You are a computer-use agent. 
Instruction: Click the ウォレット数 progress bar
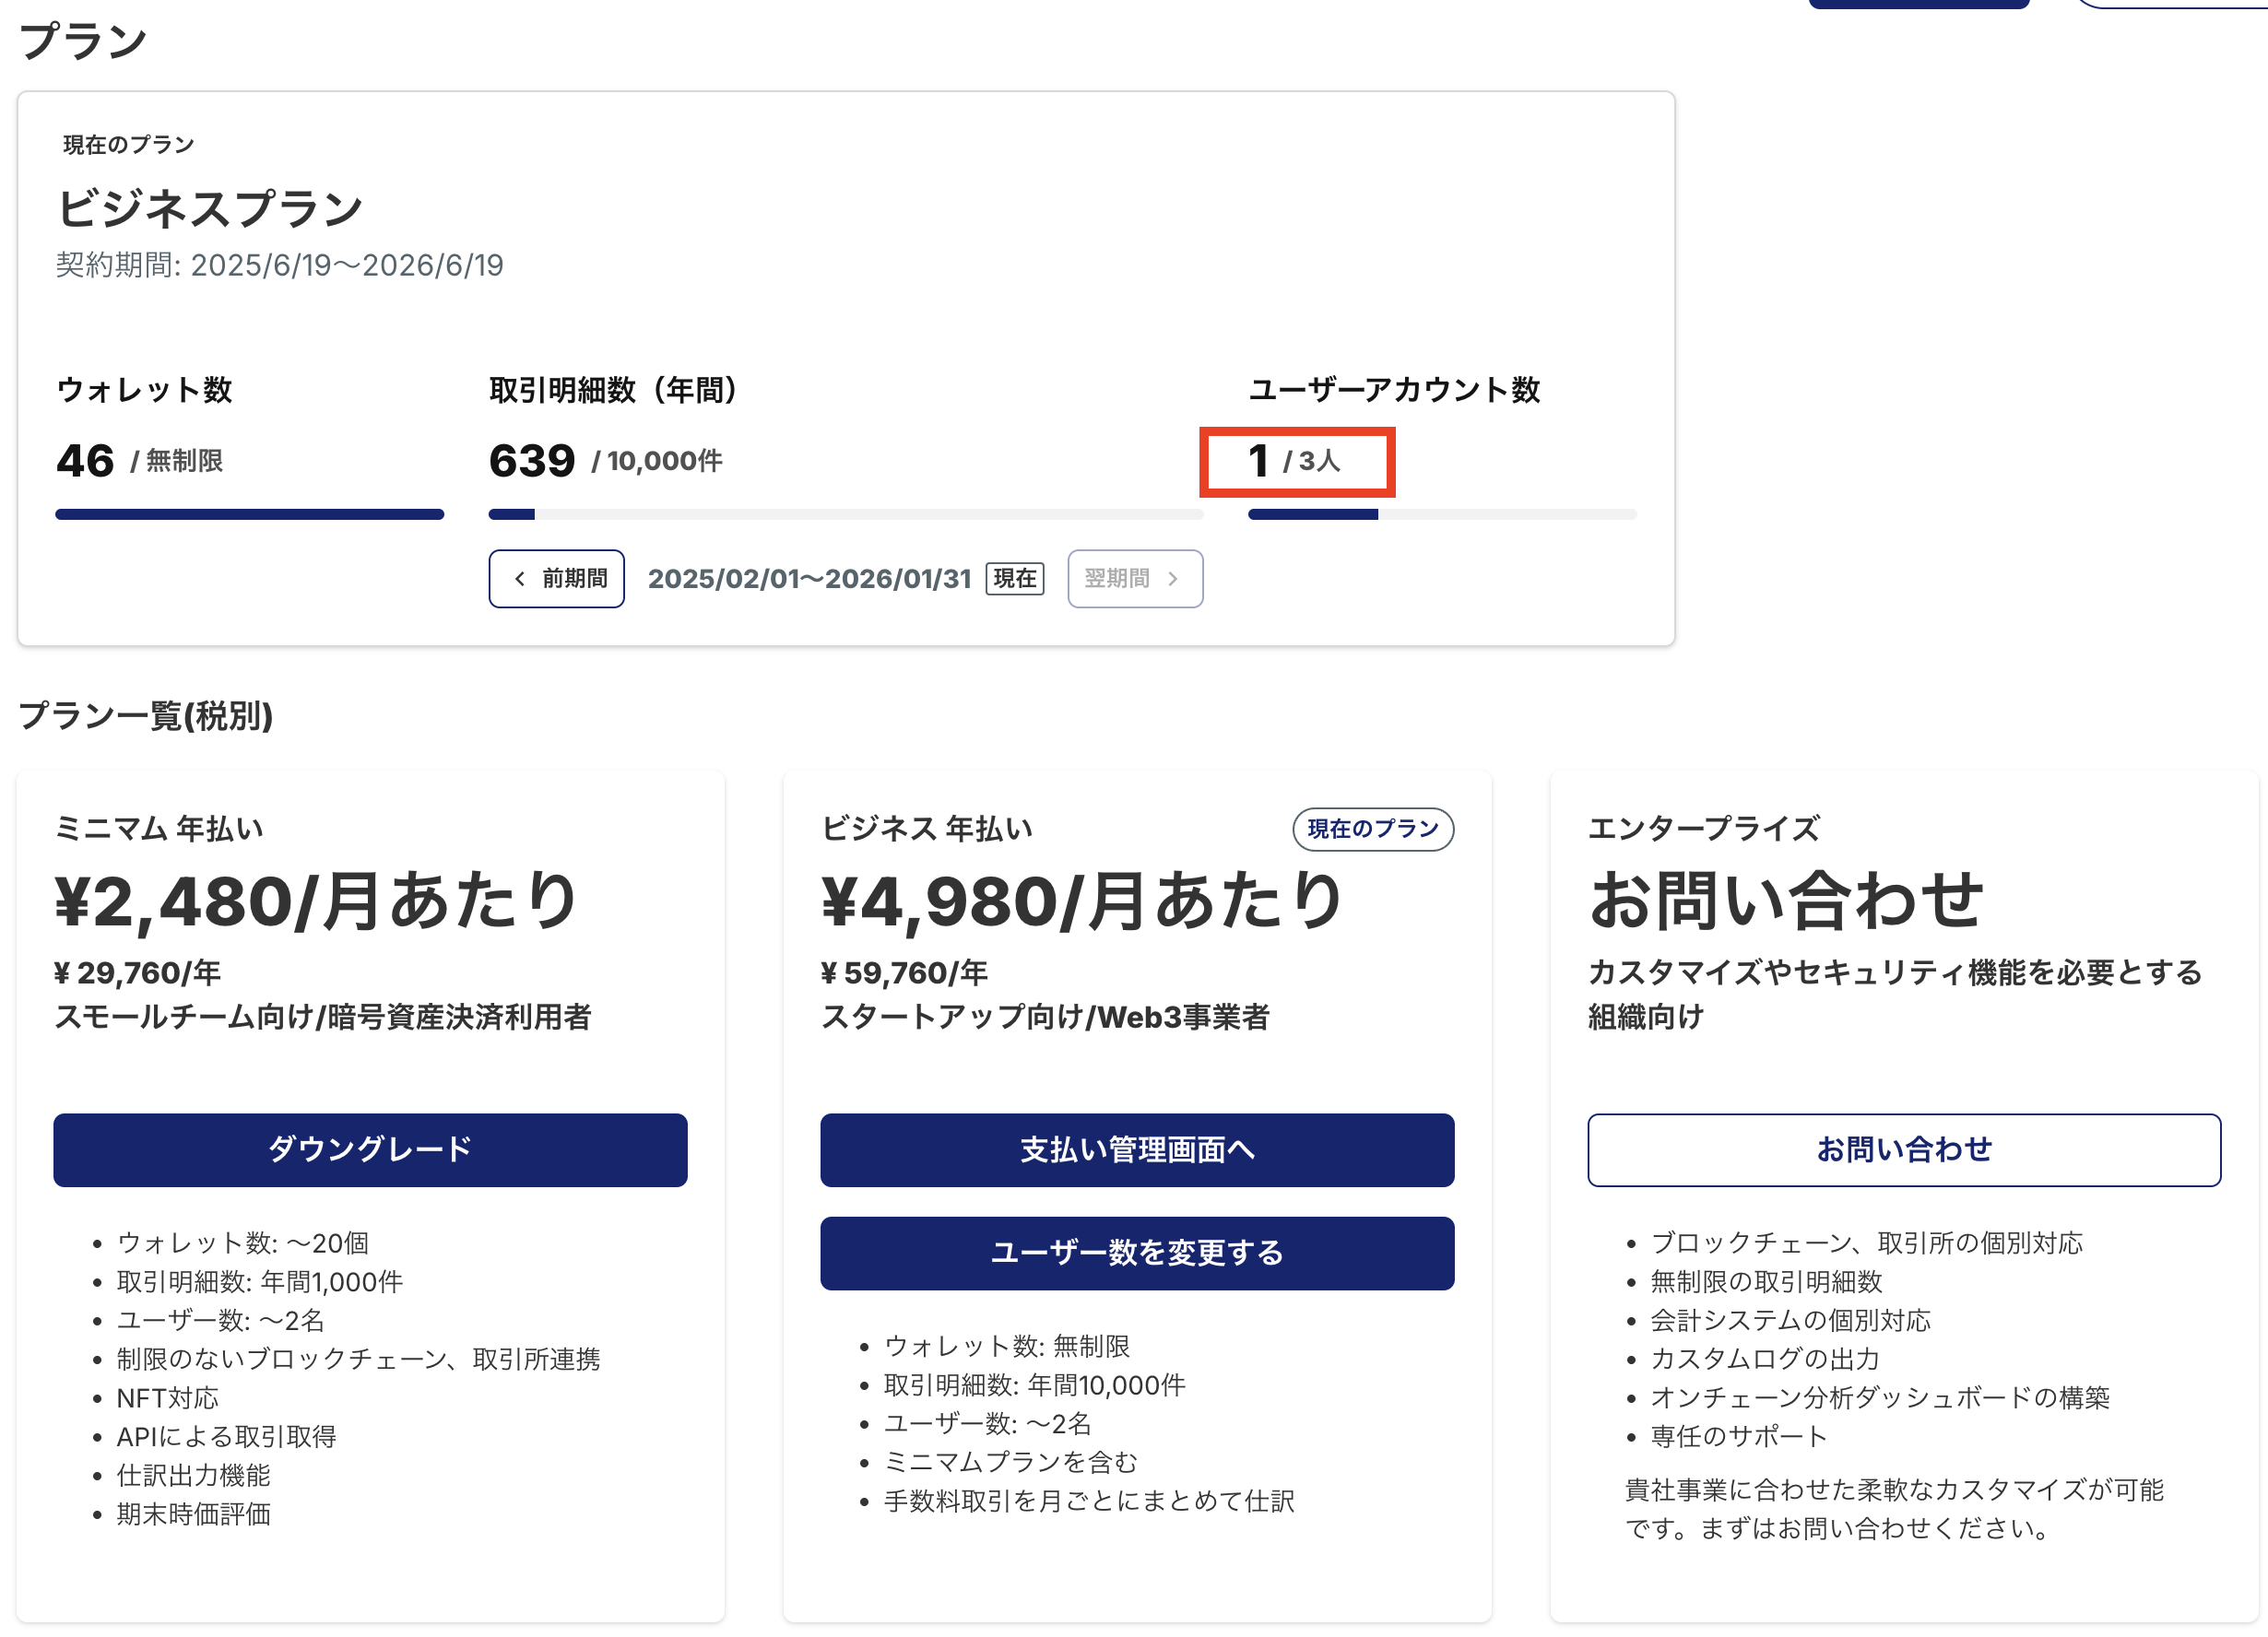(249, 515)
